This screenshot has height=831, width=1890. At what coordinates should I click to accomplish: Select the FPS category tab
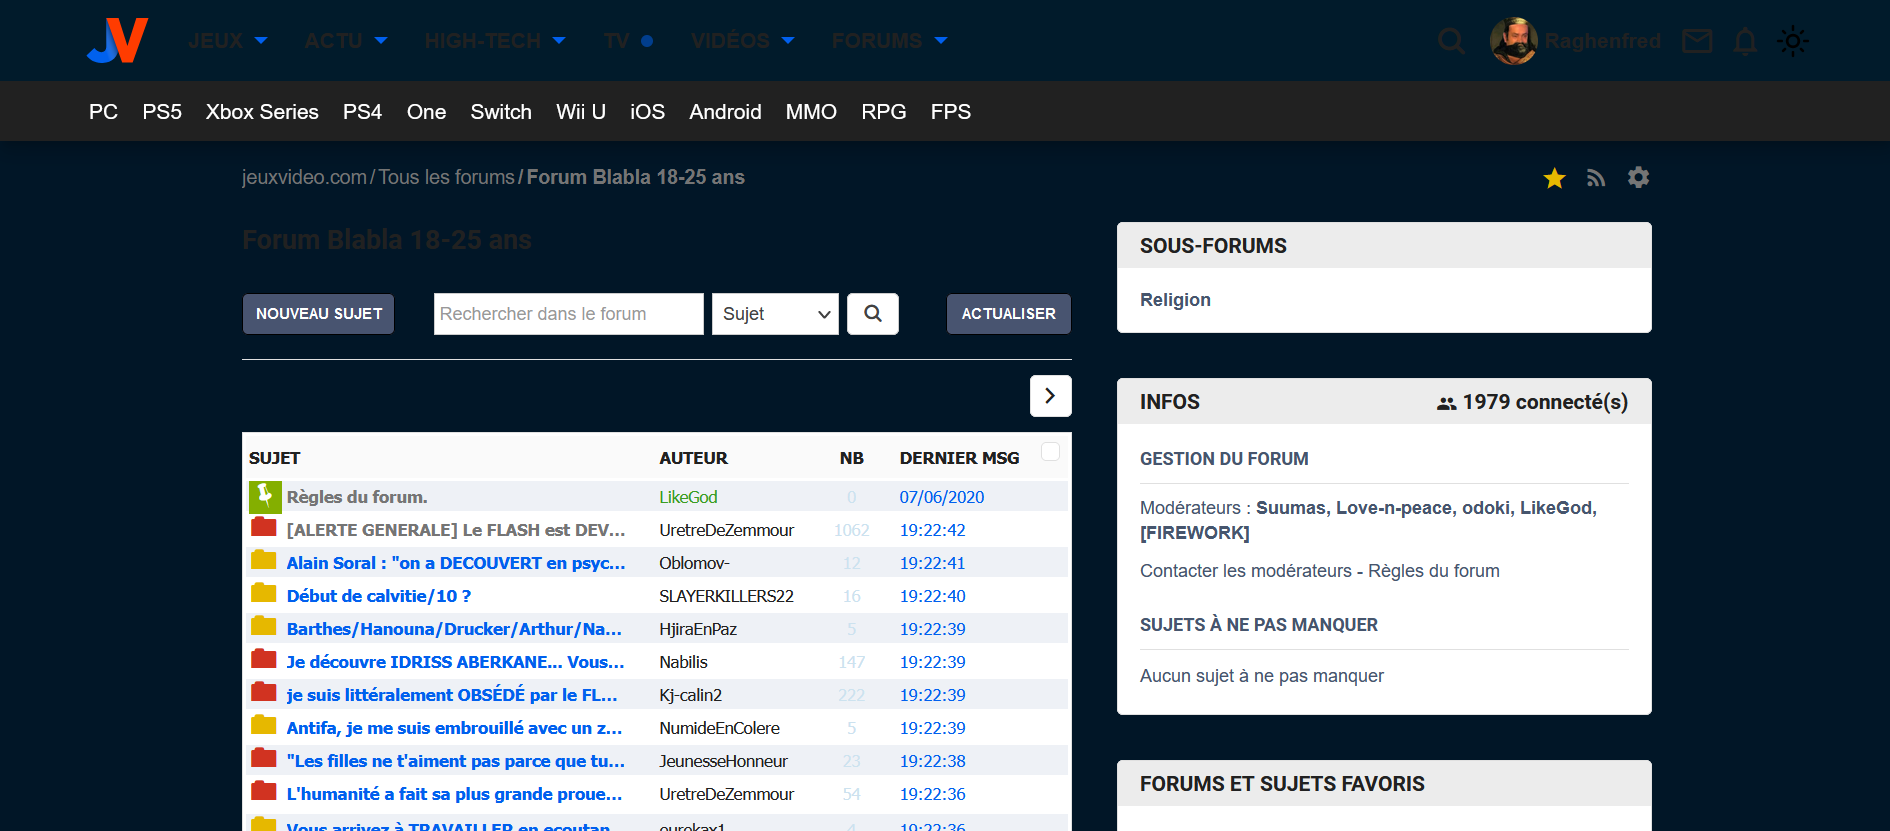coord(951,112)
